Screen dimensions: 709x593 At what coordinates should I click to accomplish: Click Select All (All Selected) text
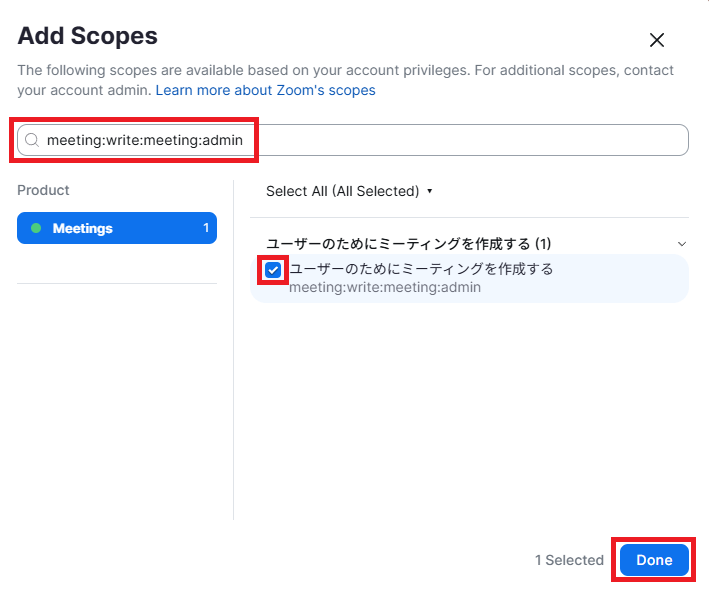(342, 191)
